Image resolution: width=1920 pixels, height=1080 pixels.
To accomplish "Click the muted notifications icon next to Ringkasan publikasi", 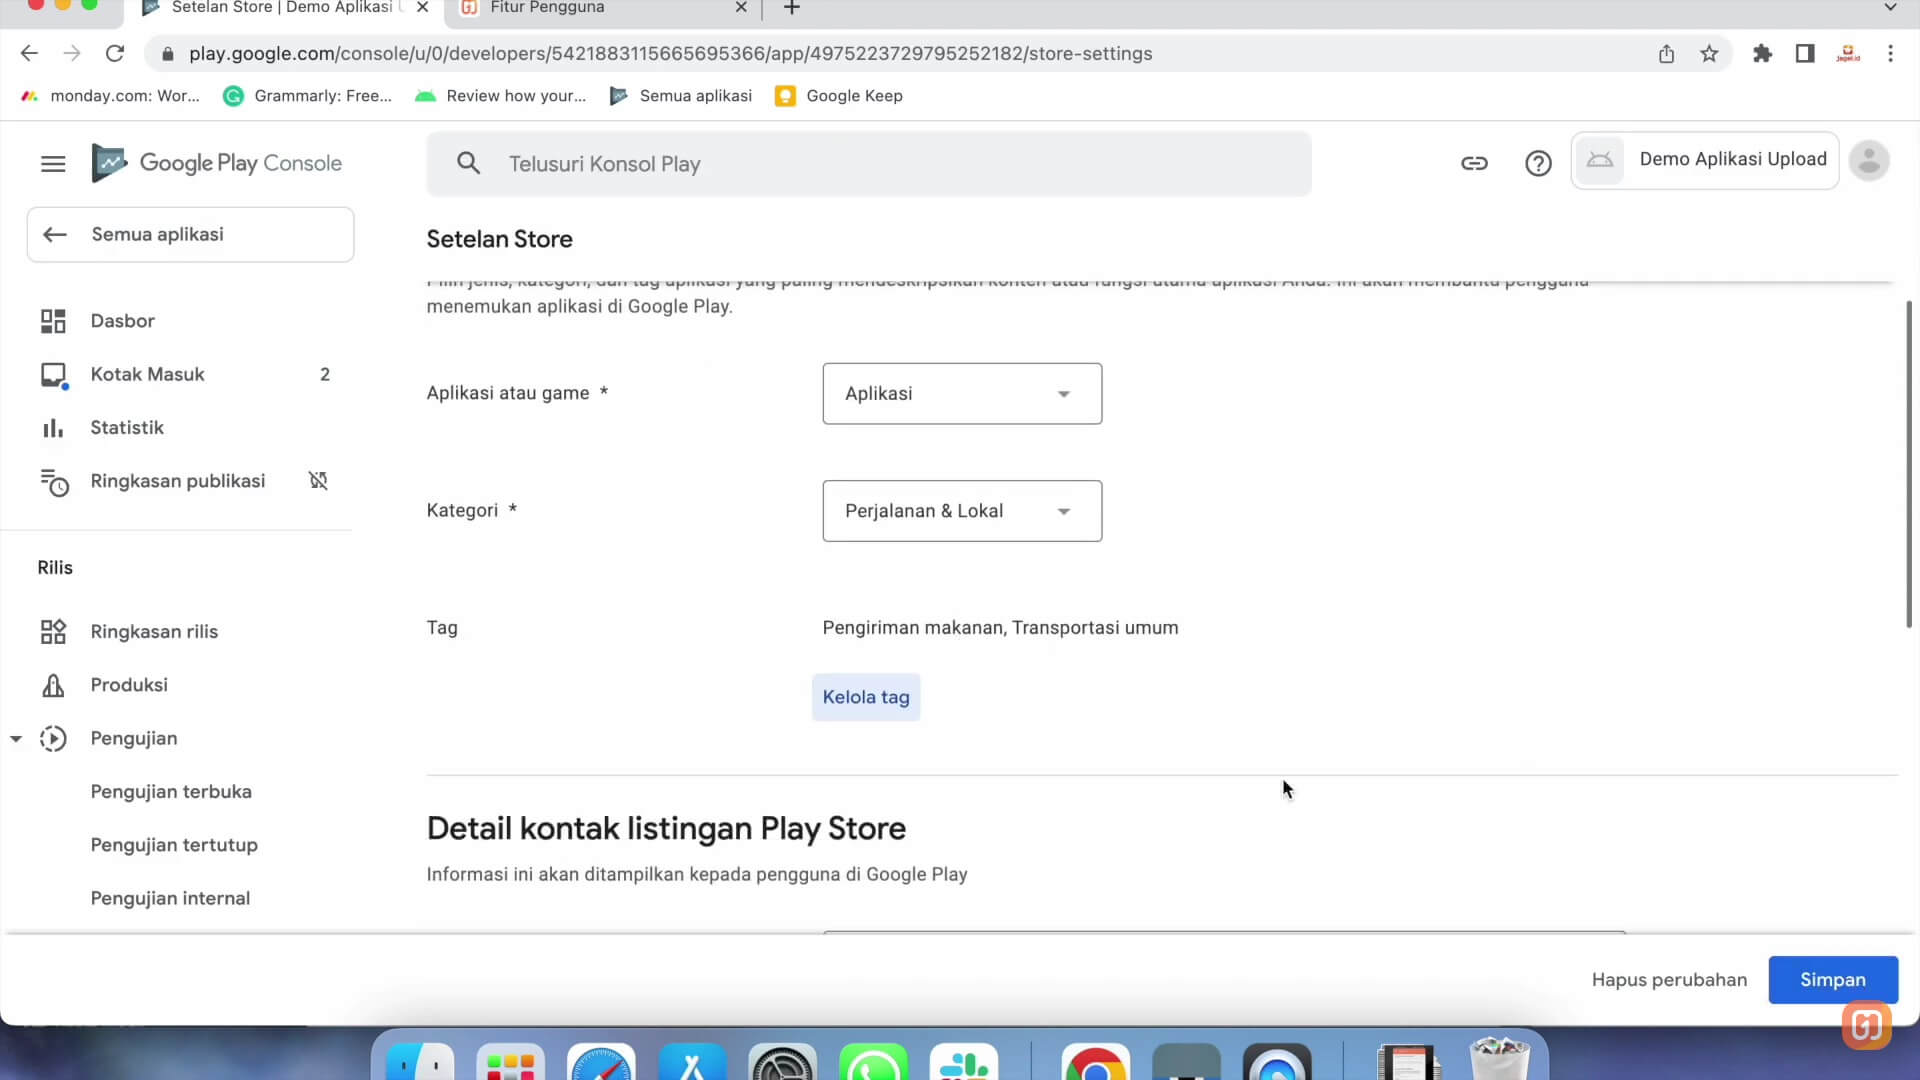I will [318, 481].
